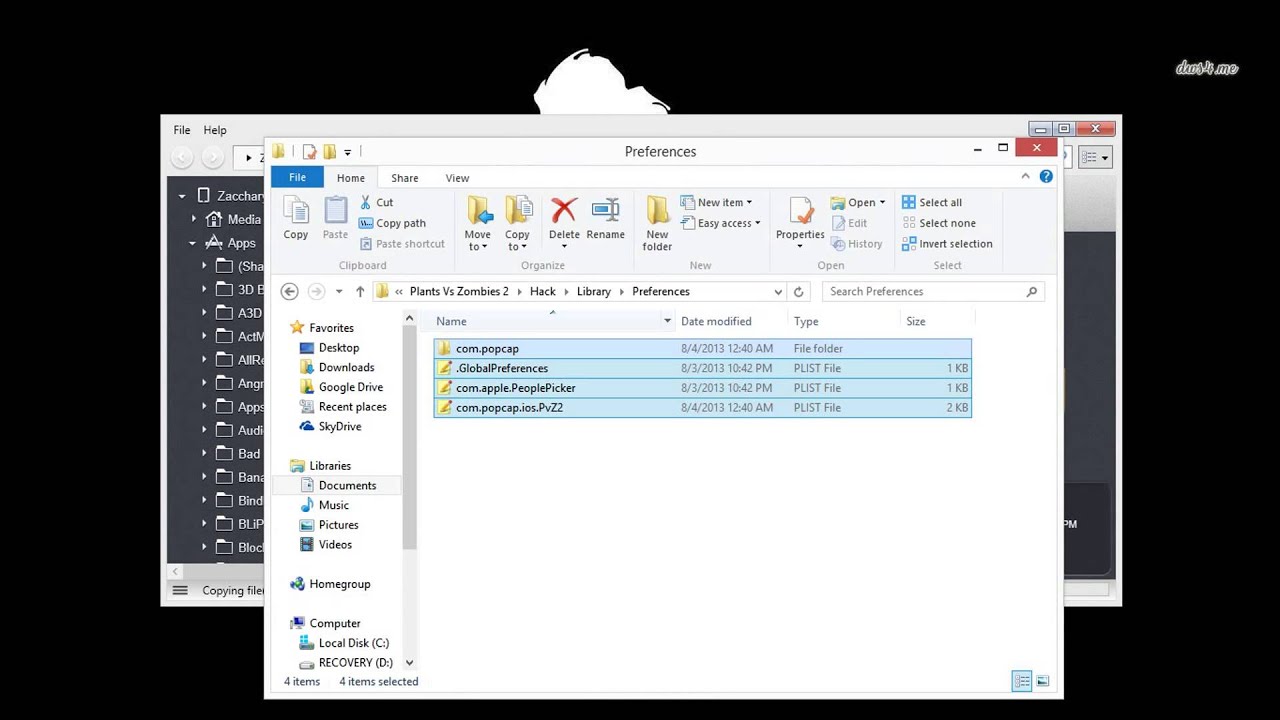Click Copy path in the ribbon
Screen dimensions: 1280x720
coord(392,223)
